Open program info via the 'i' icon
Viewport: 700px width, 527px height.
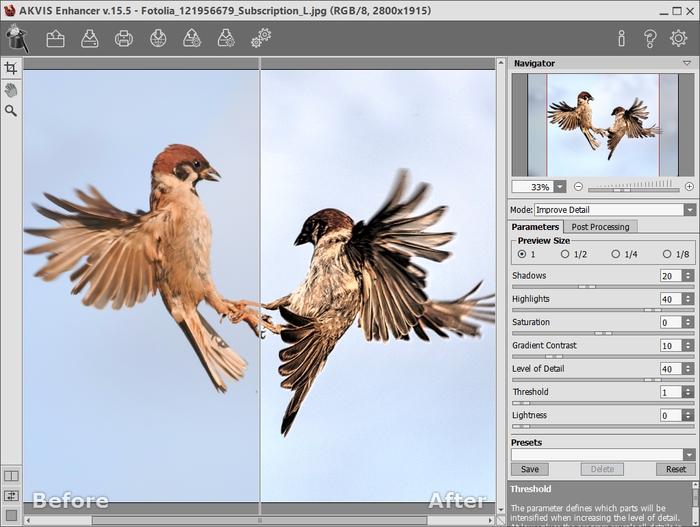(621, 39)
